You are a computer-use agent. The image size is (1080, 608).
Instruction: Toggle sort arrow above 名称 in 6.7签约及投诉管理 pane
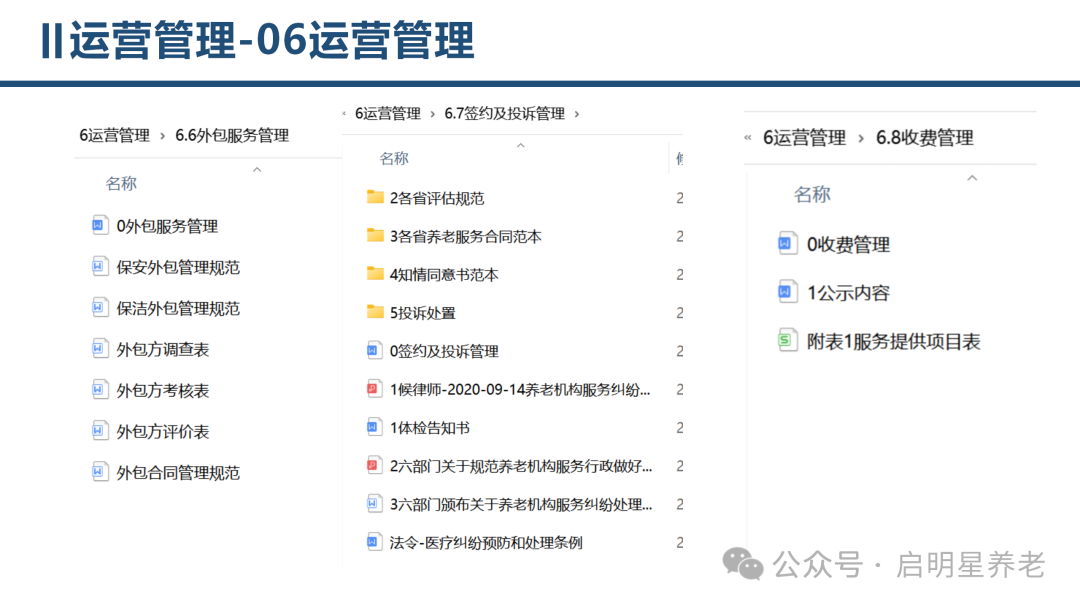tap(521, 145)
